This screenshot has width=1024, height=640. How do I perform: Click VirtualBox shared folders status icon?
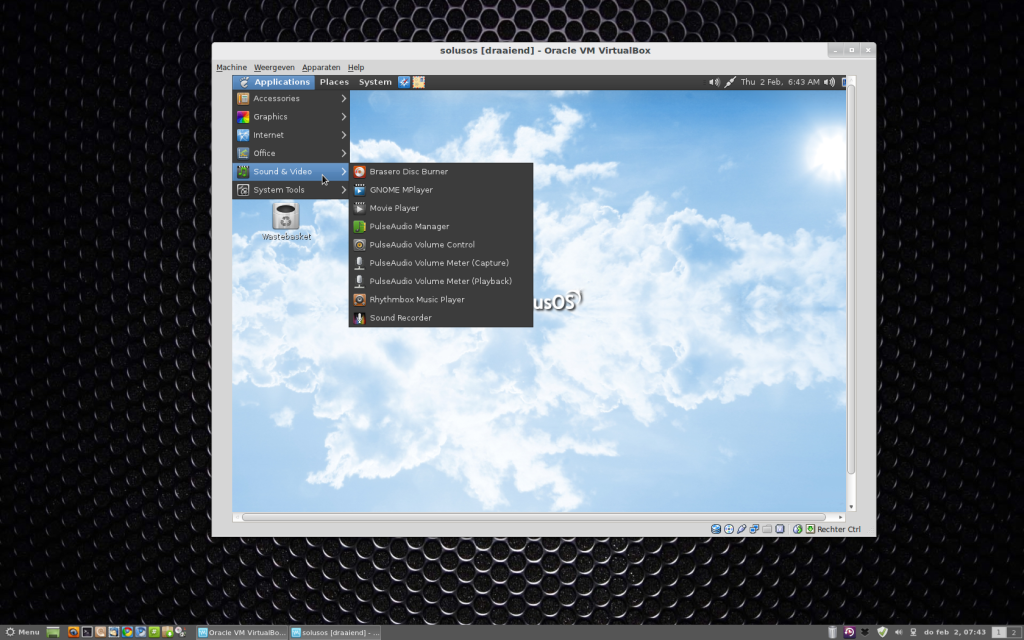[x=767, y=529]
